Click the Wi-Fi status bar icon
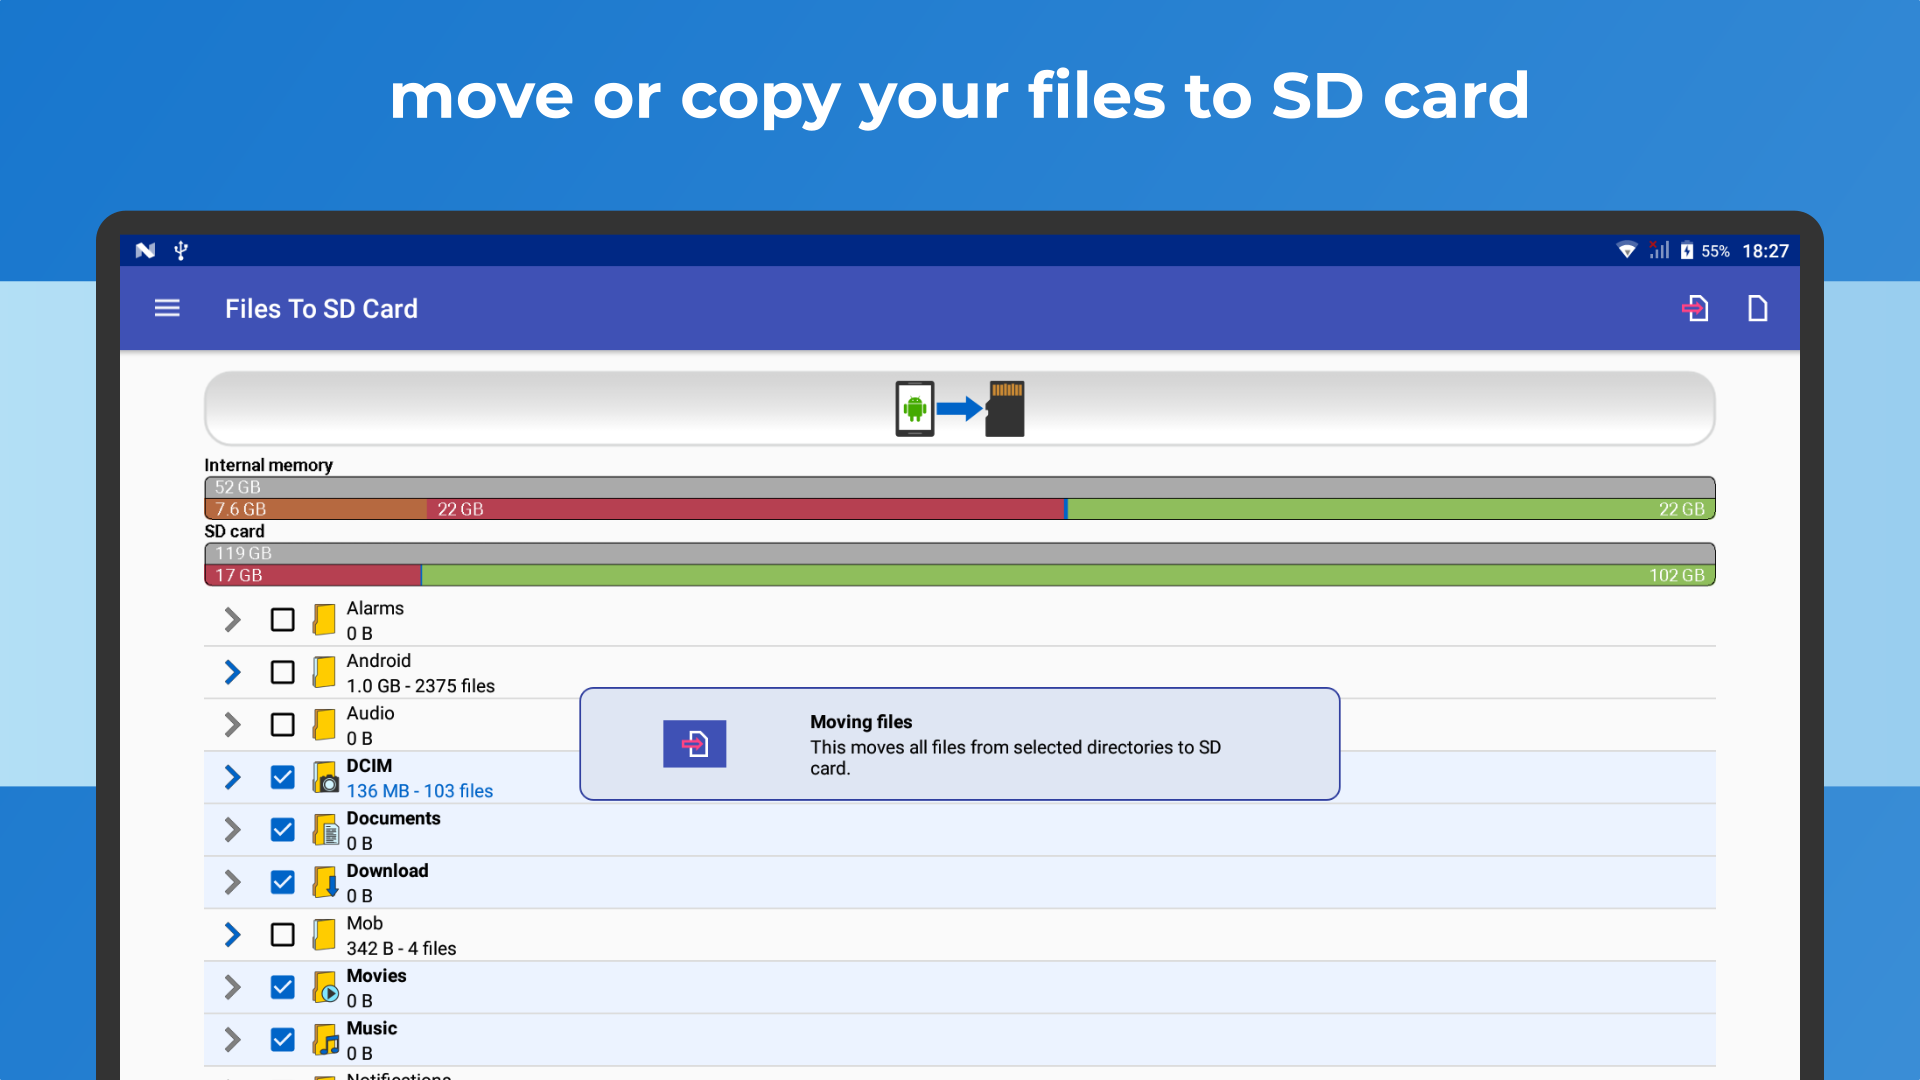The height and width of the screenshot is (1080, 1920). click(1627, 250)
